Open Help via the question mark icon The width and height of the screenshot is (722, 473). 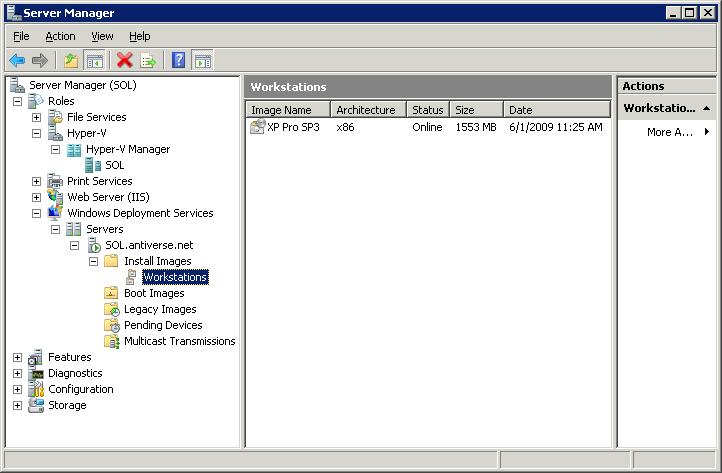pyautogui.click(x=179, y=60)
